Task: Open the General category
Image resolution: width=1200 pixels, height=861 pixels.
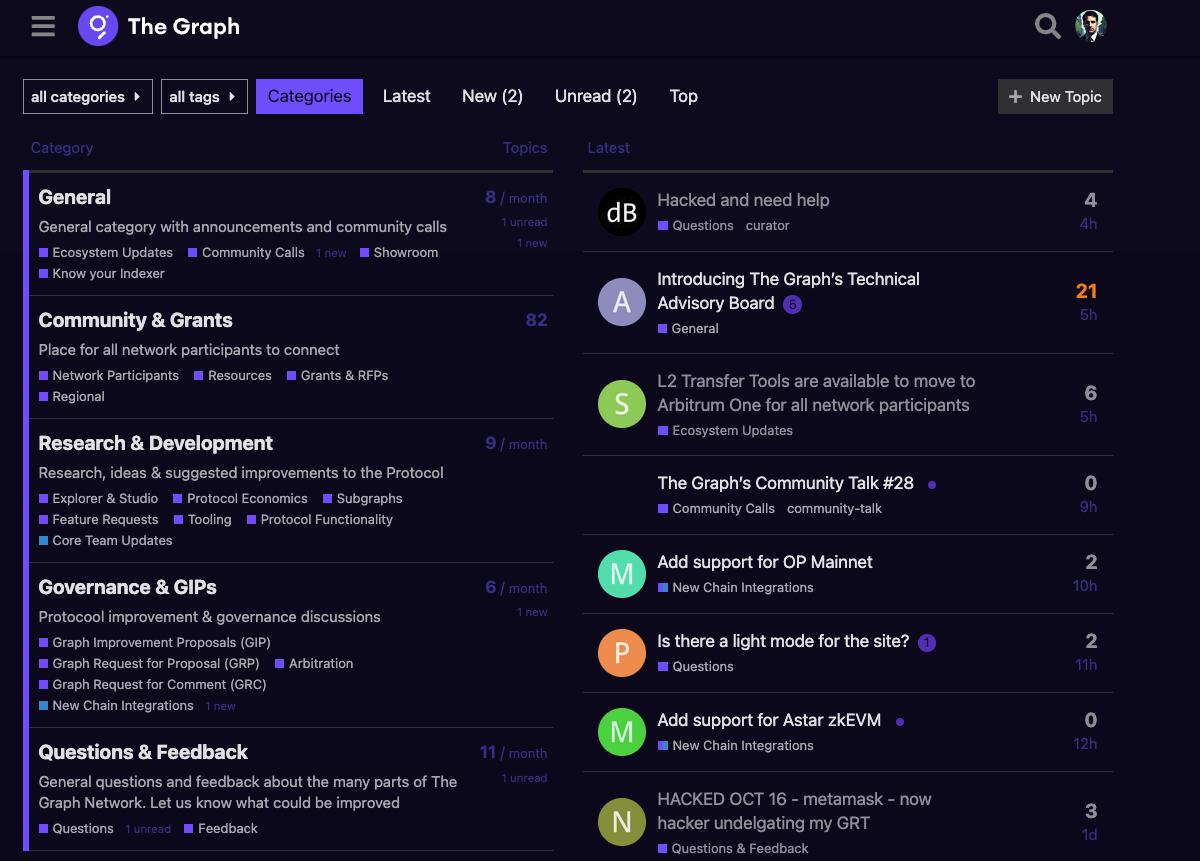Action: [75, 198]
